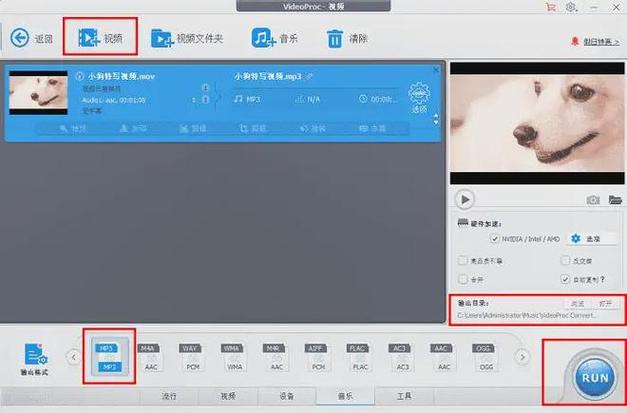Choose the AAC-labeled output format
The width and height of the screenshot is (627, 413).
click(443, 357)
